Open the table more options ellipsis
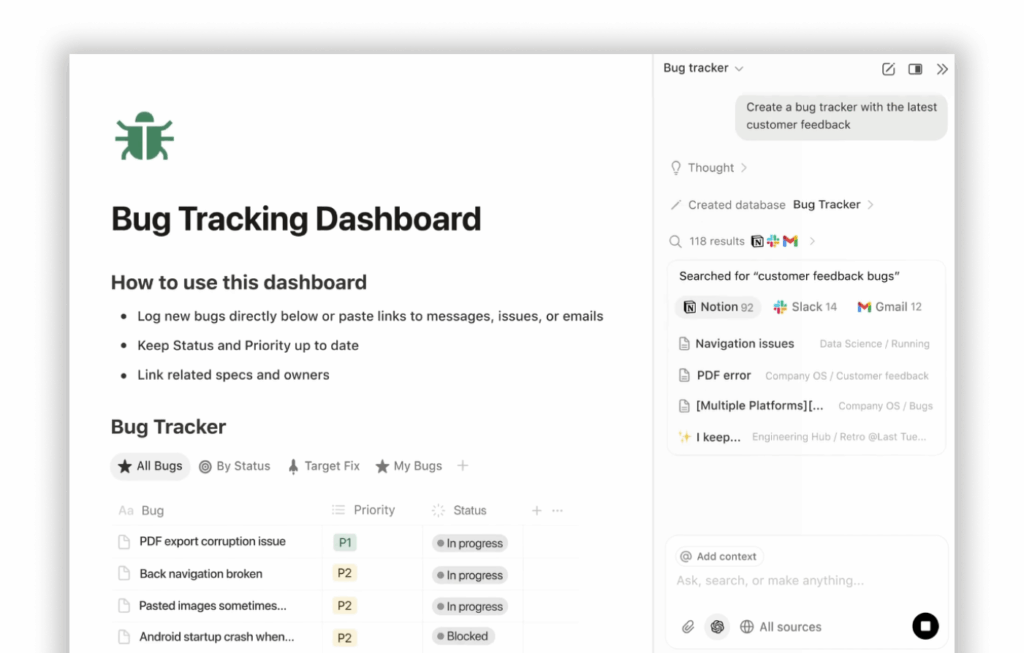The width and height of the screenshot is (1024, 653). pos(558,511)
